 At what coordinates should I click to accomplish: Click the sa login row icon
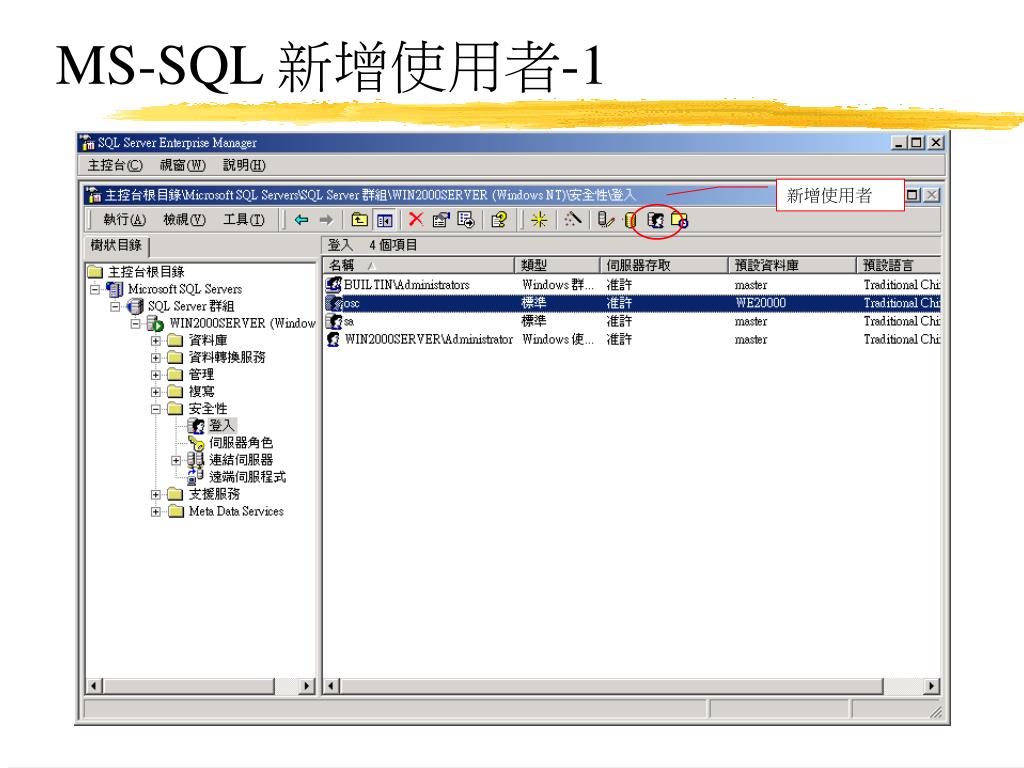(334, 321)
